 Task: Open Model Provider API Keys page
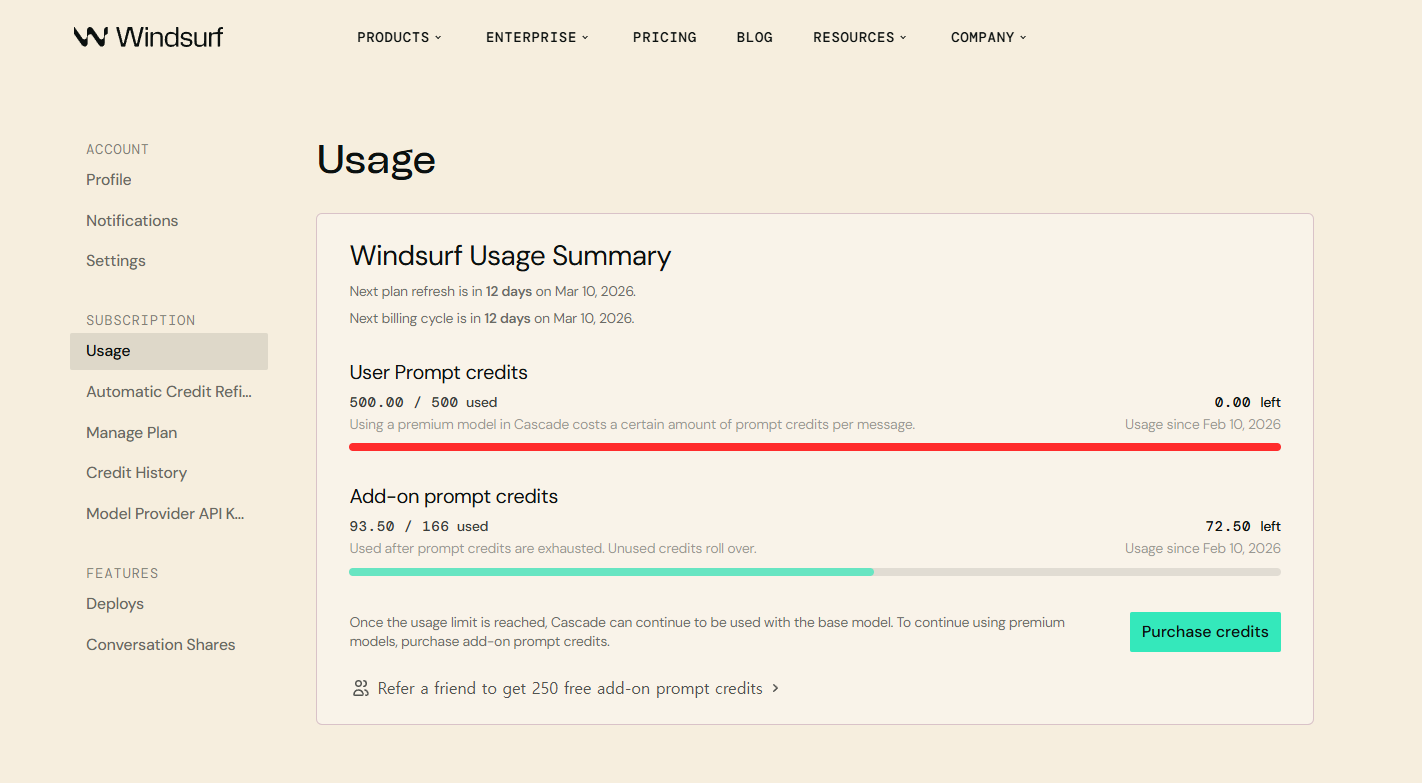pos(165,514)
